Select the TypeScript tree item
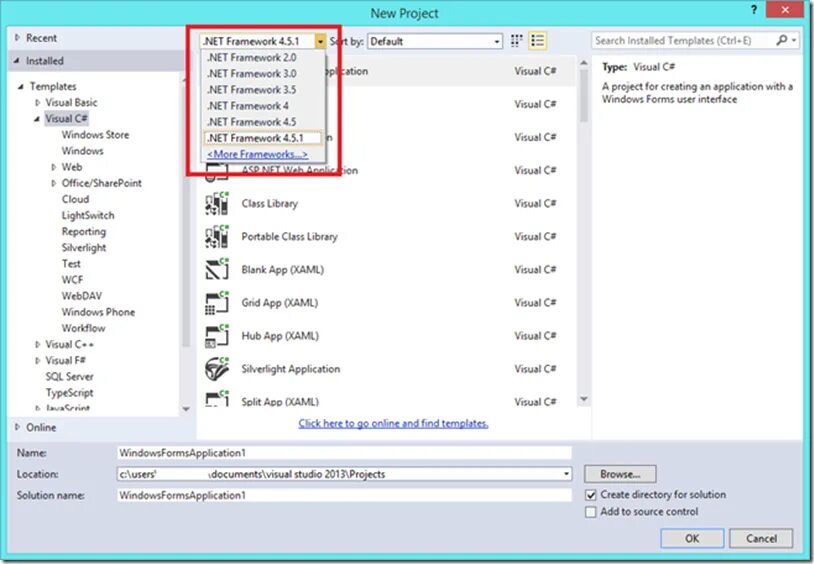814x564 pixels. pyautogui.click(x=69, y=393)
